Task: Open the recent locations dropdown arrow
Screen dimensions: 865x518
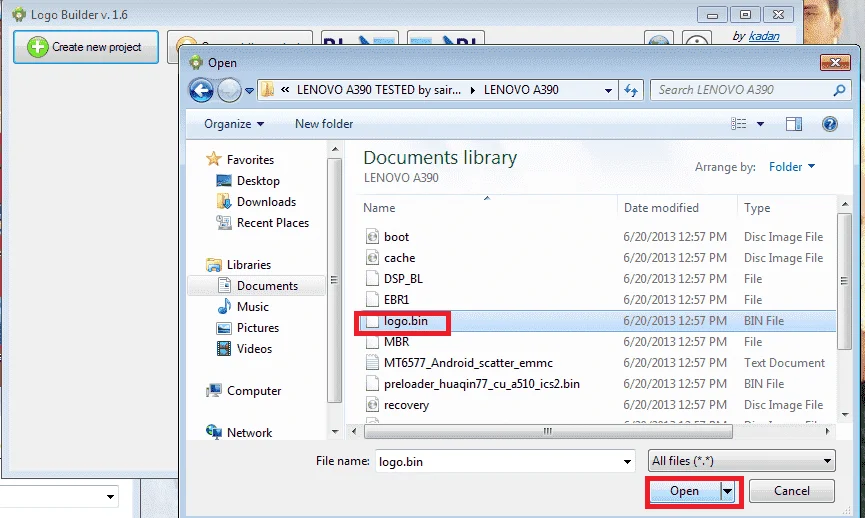Action: 249,90
